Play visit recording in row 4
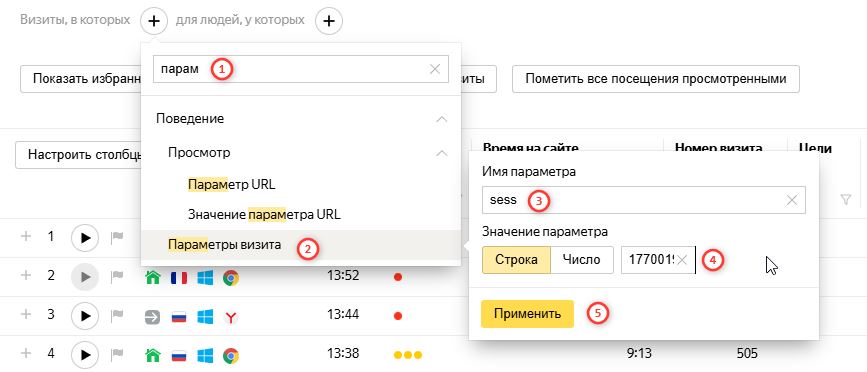 (x=85, y=355)
